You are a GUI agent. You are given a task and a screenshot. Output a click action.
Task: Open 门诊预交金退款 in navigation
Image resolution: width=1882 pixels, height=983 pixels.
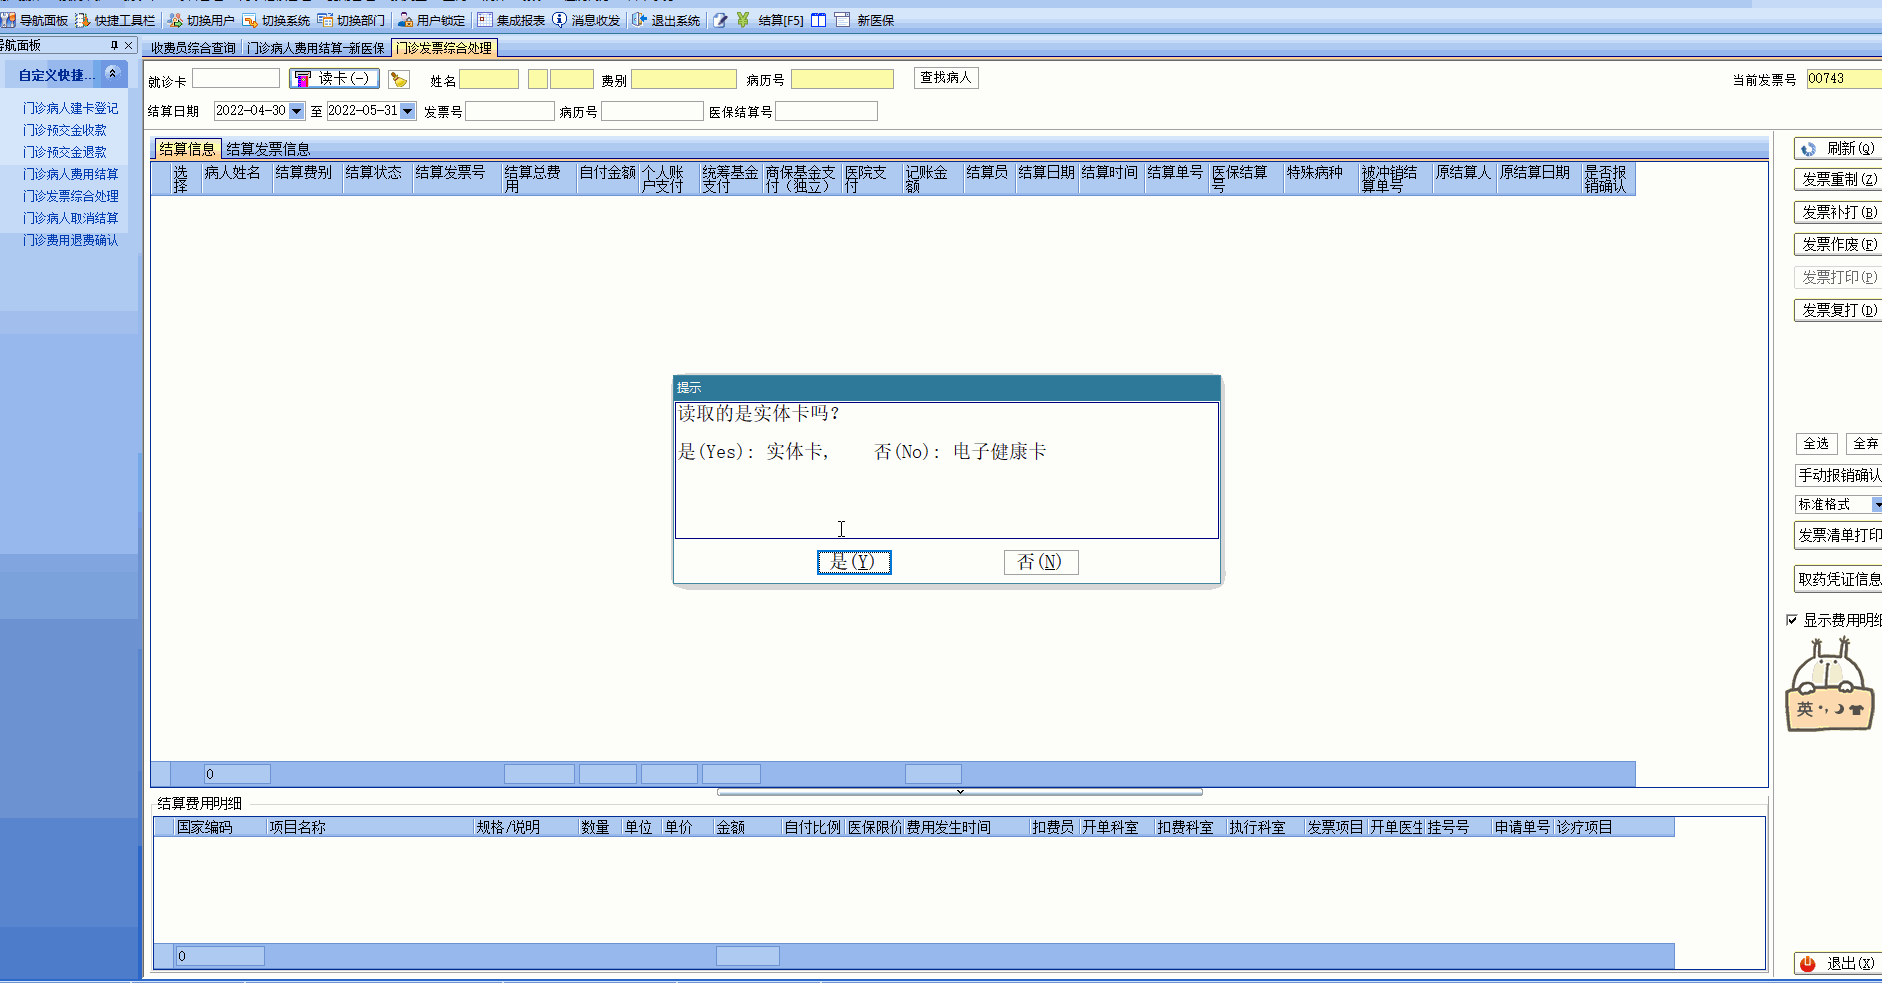65,152
